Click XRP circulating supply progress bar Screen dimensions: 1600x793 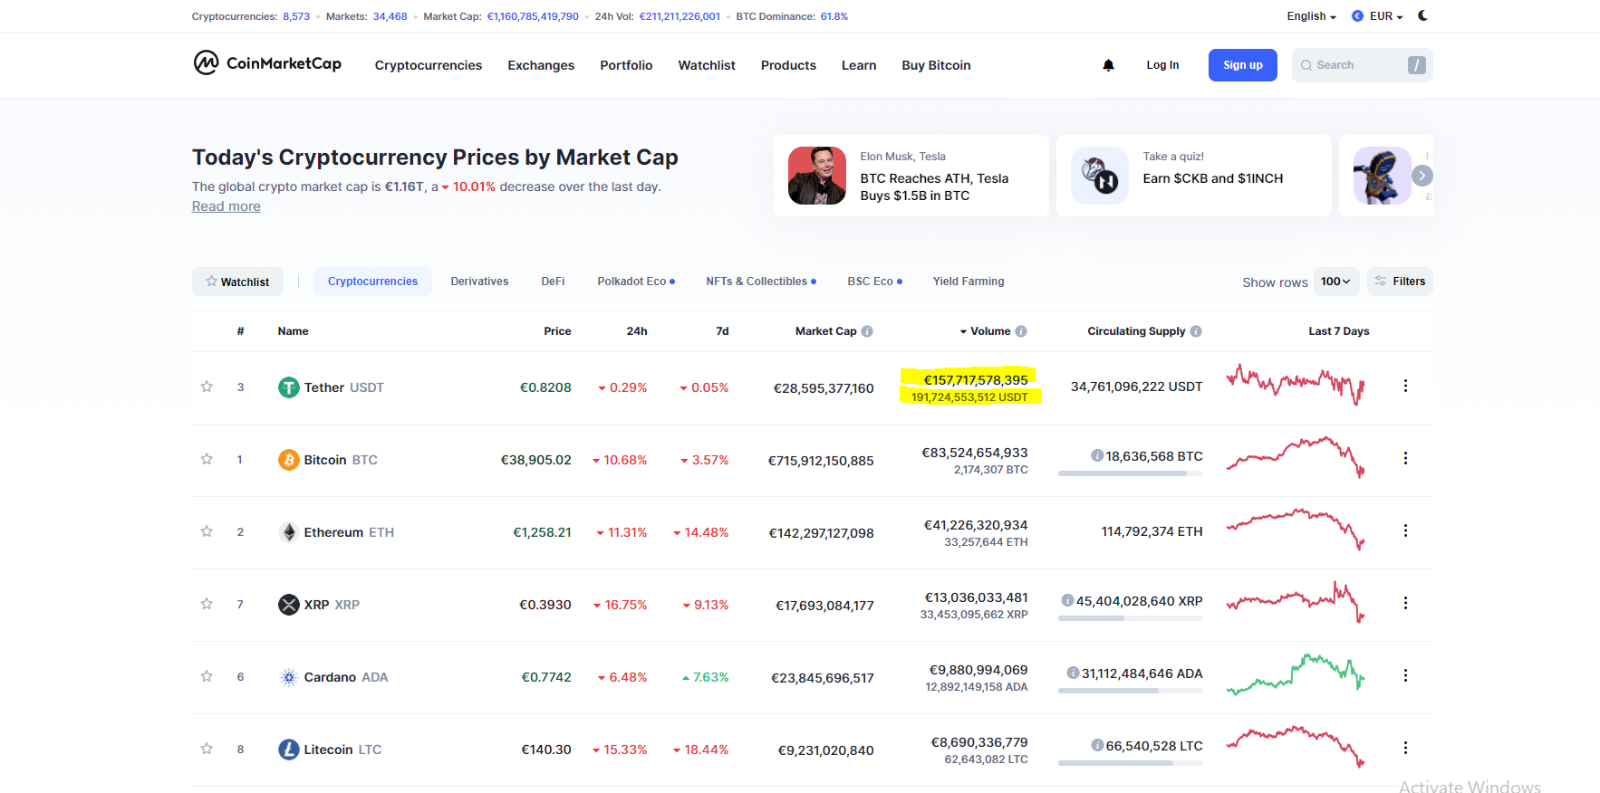[1130, 618]
